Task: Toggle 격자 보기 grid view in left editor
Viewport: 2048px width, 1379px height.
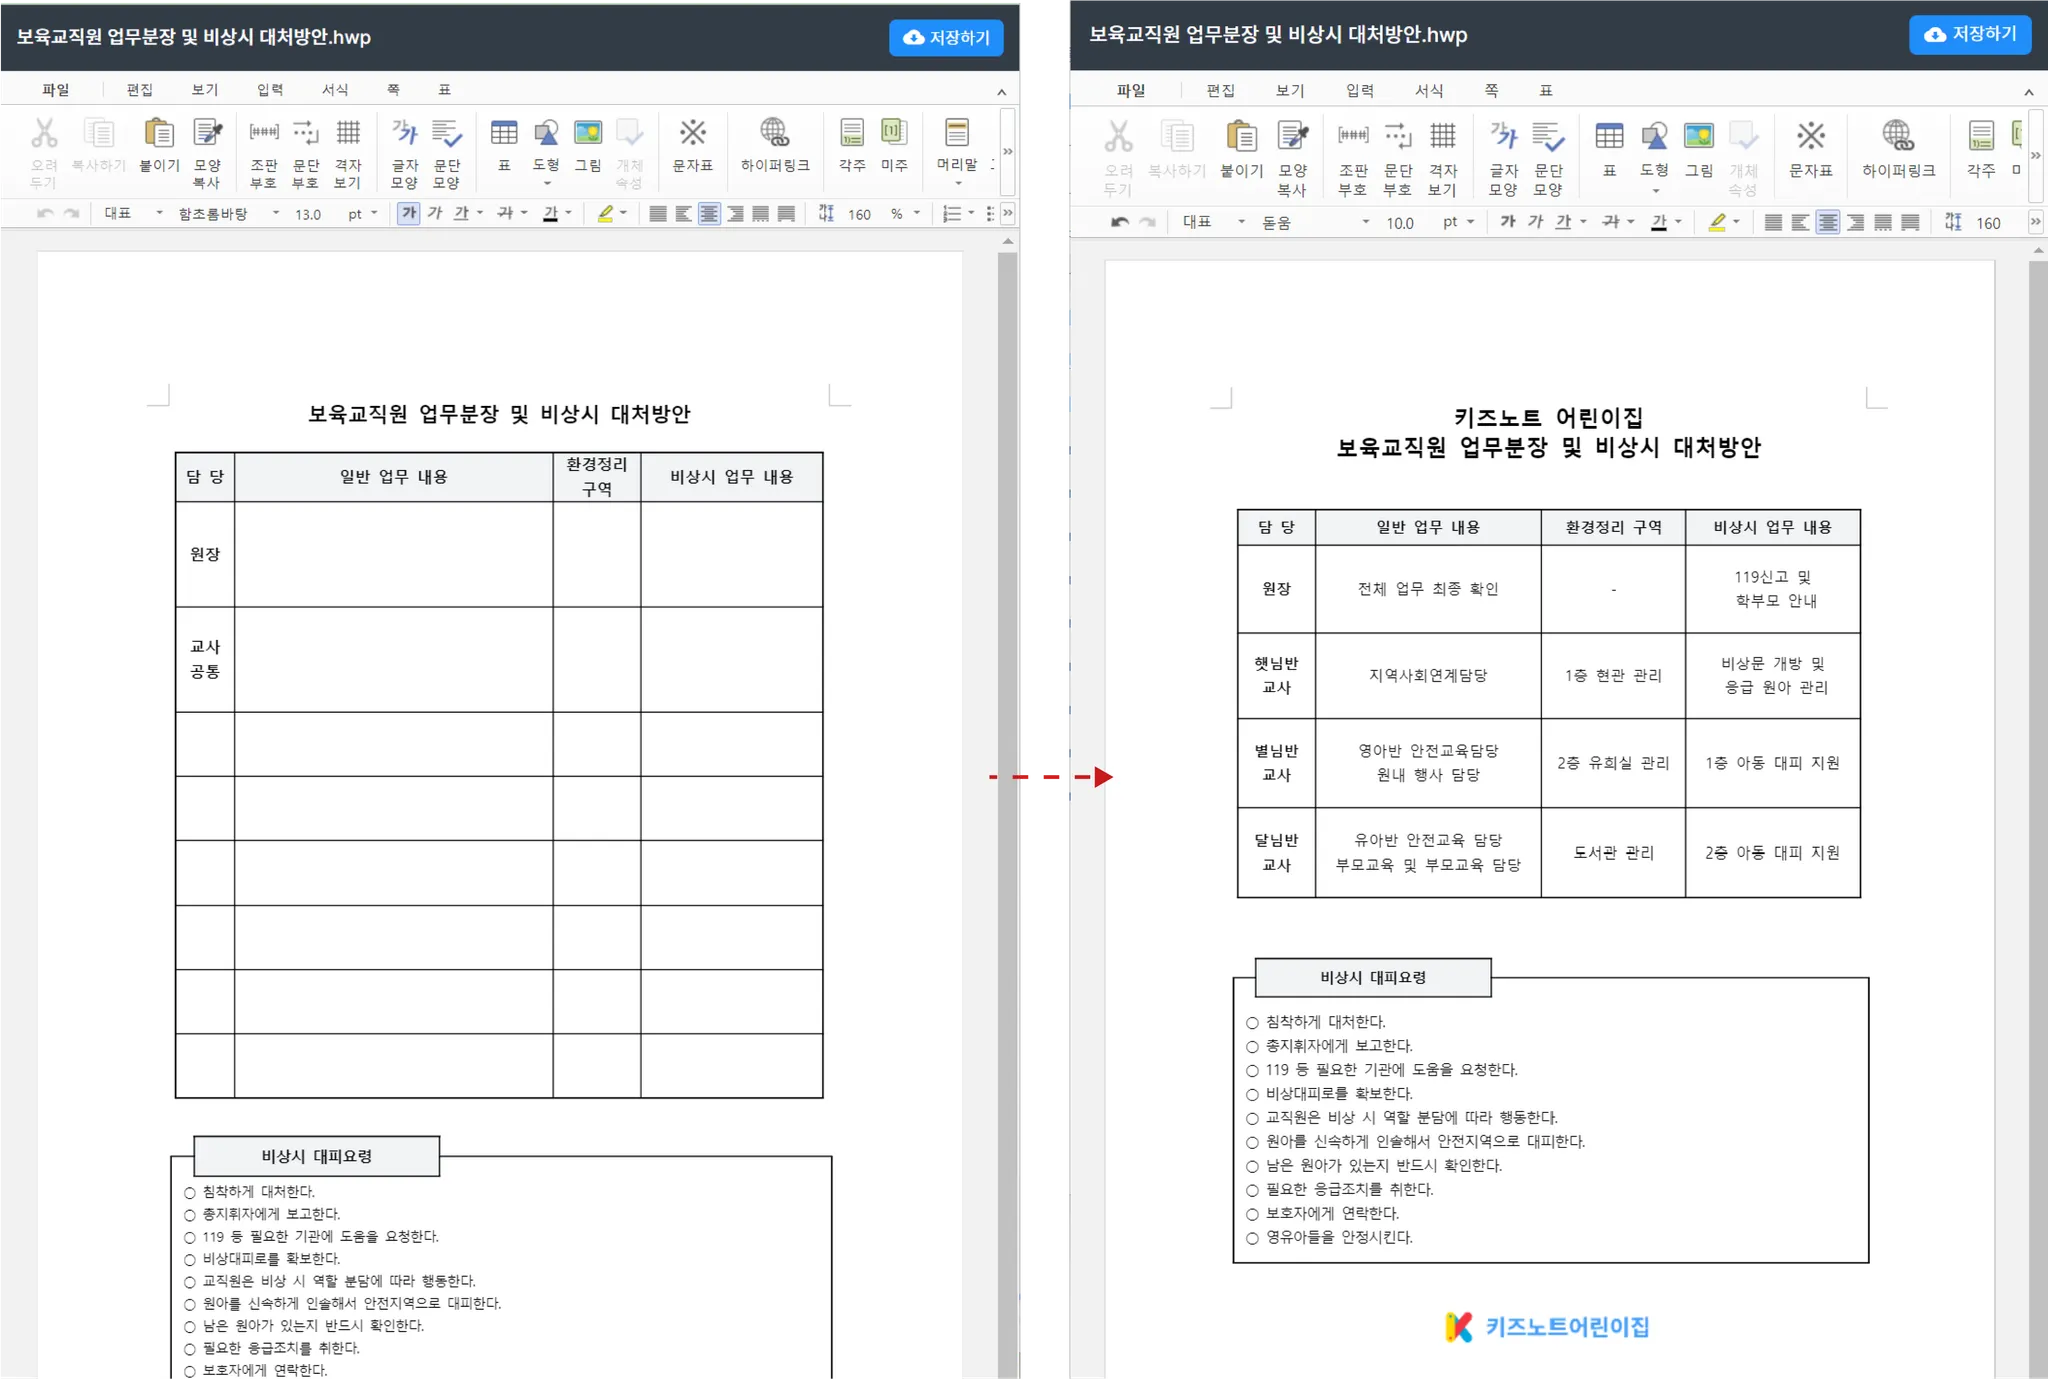Action: coord(348,134)
